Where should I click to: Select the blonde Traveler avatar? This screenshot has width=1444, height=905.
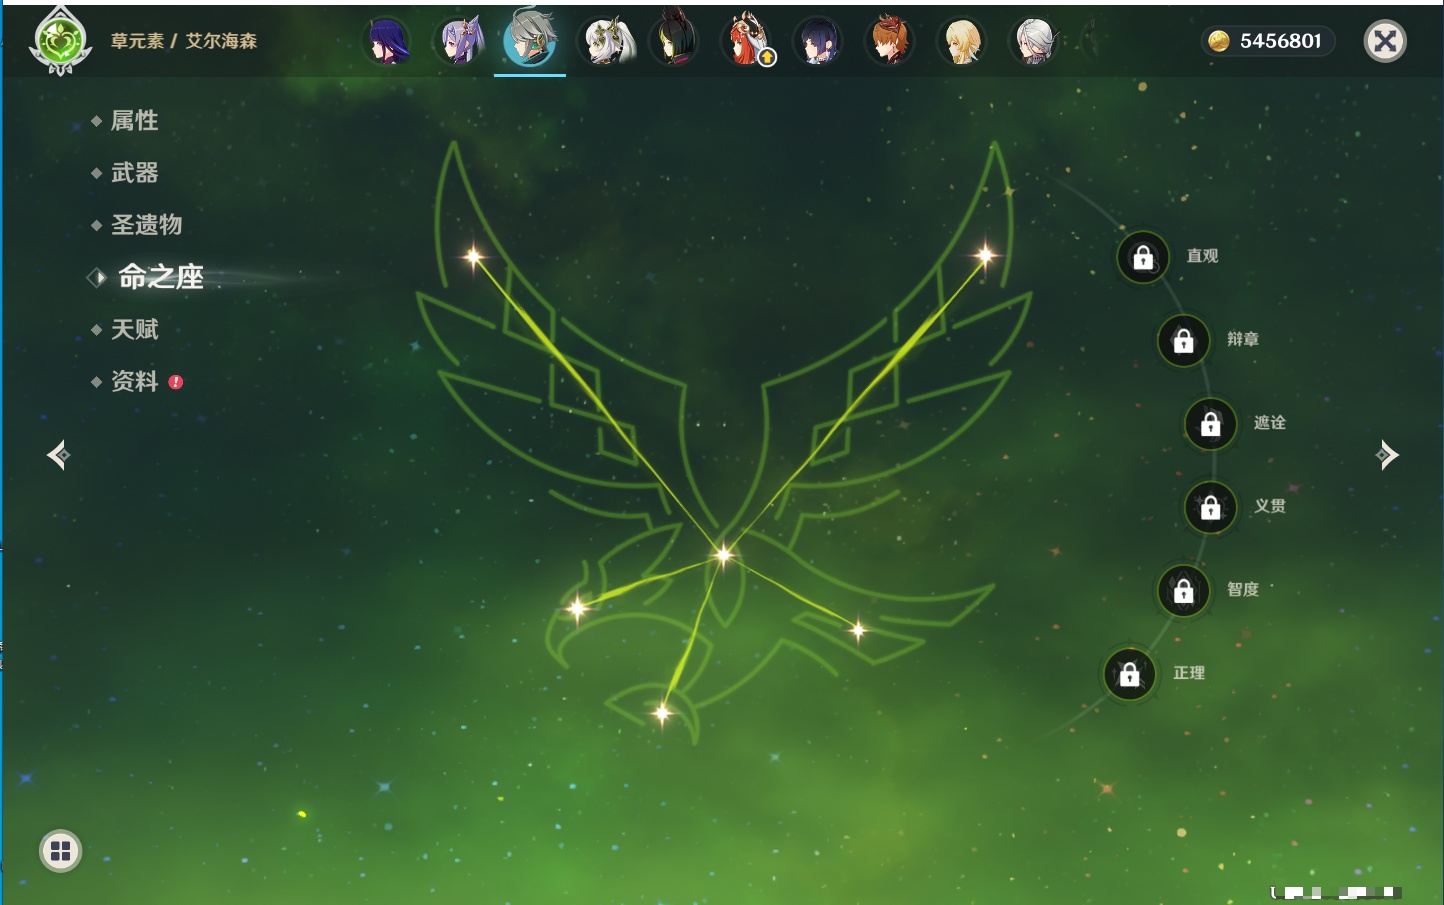click(x=962, y=42)
